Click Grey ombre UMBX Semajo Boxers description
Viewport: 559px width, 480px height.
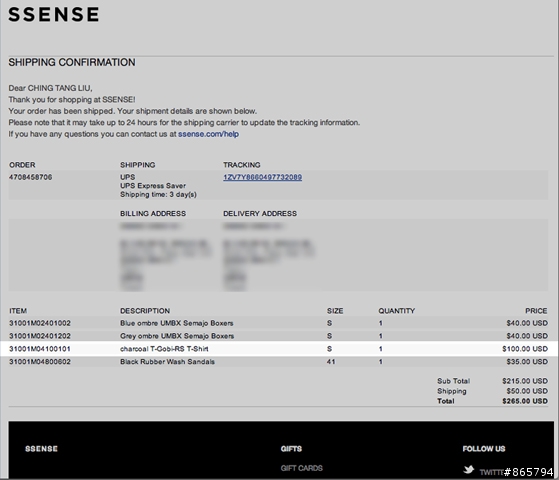pyautogui.click(x=177, y=336)
